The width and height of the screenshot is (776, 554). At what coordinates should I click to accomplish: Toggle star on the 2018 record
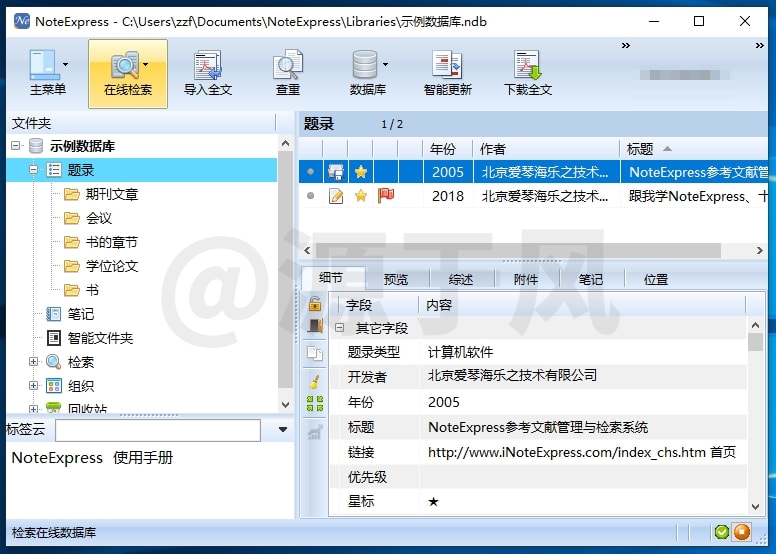[x=361, y=196]
